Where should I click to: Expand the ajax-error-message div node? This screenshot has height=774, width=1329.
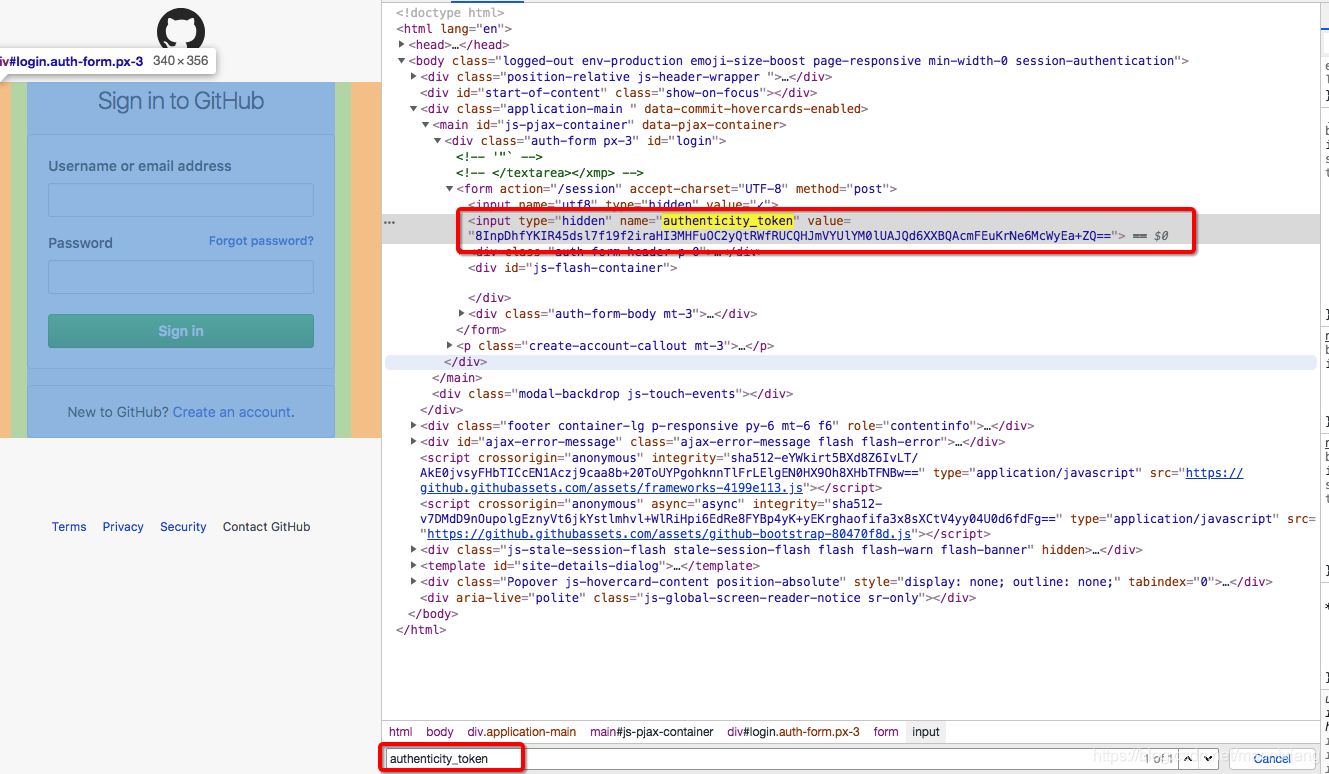pos(414,442)
